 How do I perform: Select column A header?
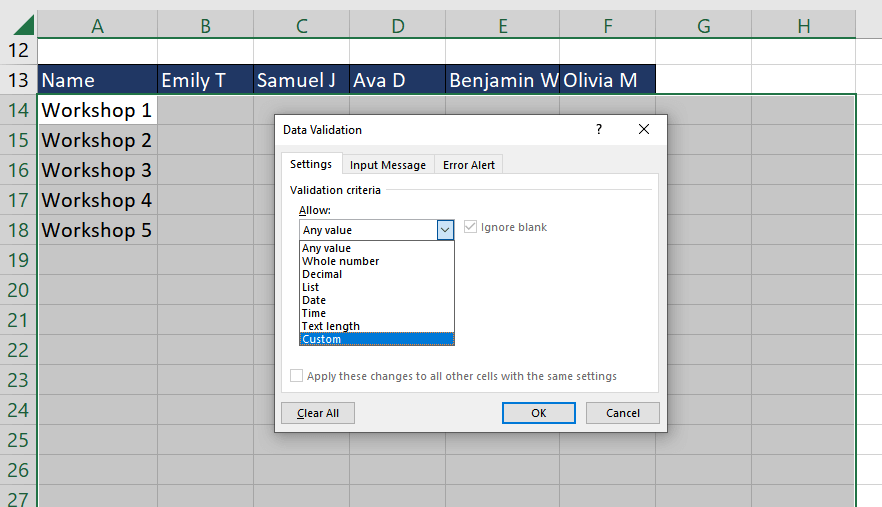97,26
